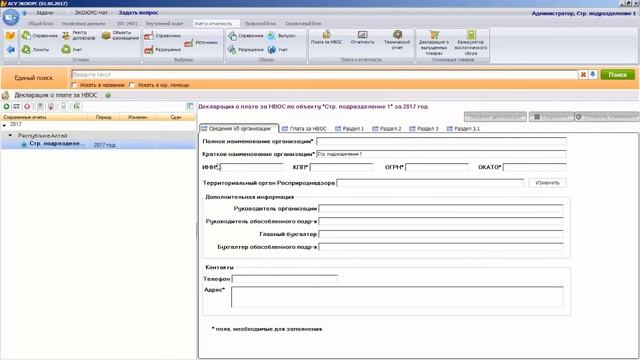Click the panel layout icon above report list
This screenshot has width=640, height=360.
190,106
